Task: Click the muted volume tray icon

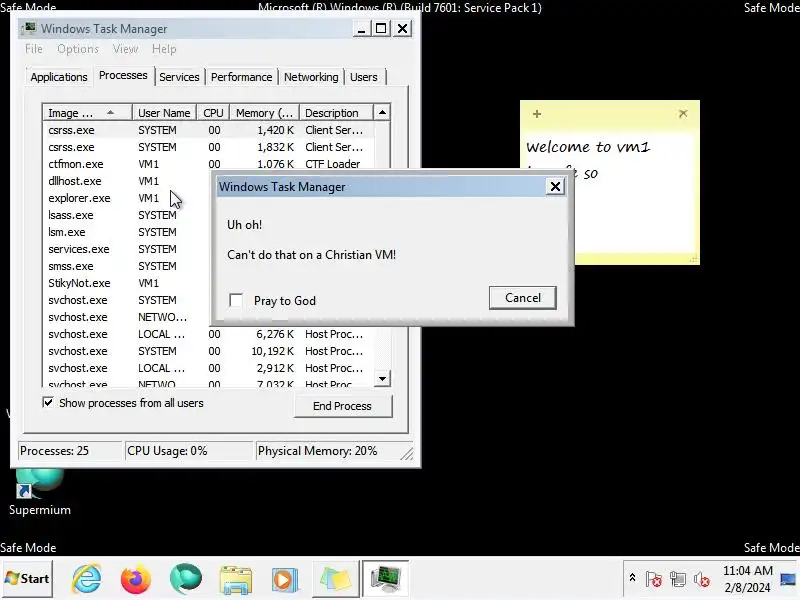Action: coord(702,579)
